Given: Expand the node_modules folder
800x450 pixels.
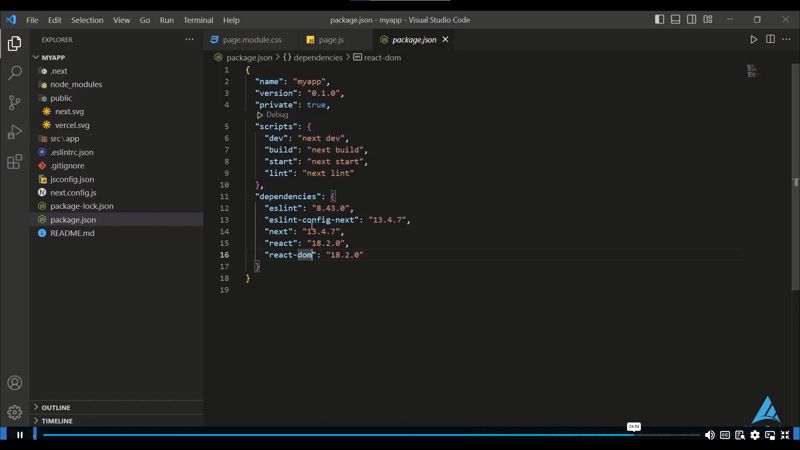Looking at the screenshot, I should [117, 84].
